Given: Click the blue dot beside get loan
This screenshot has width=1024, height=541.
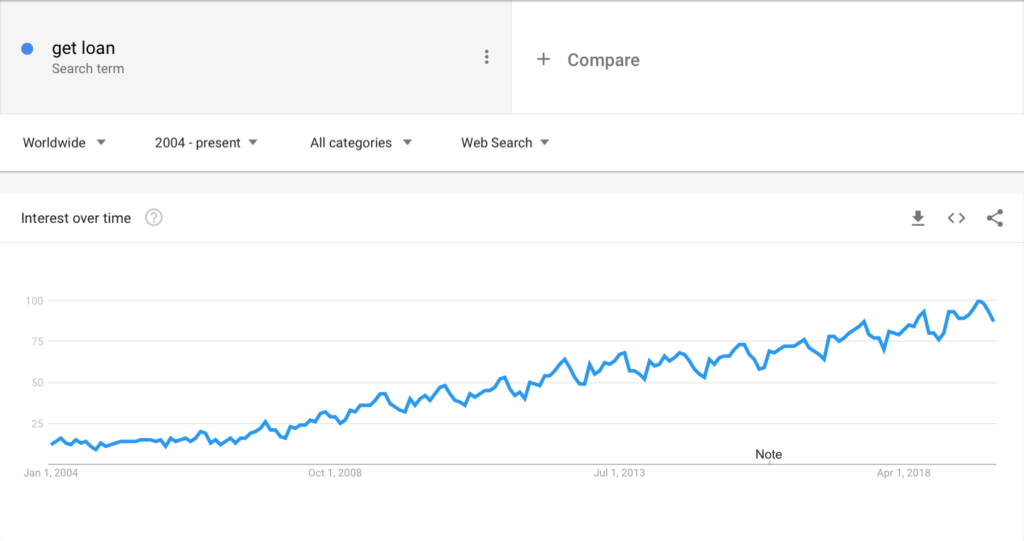Looking at the screenshot, I should tap(27, 48).
